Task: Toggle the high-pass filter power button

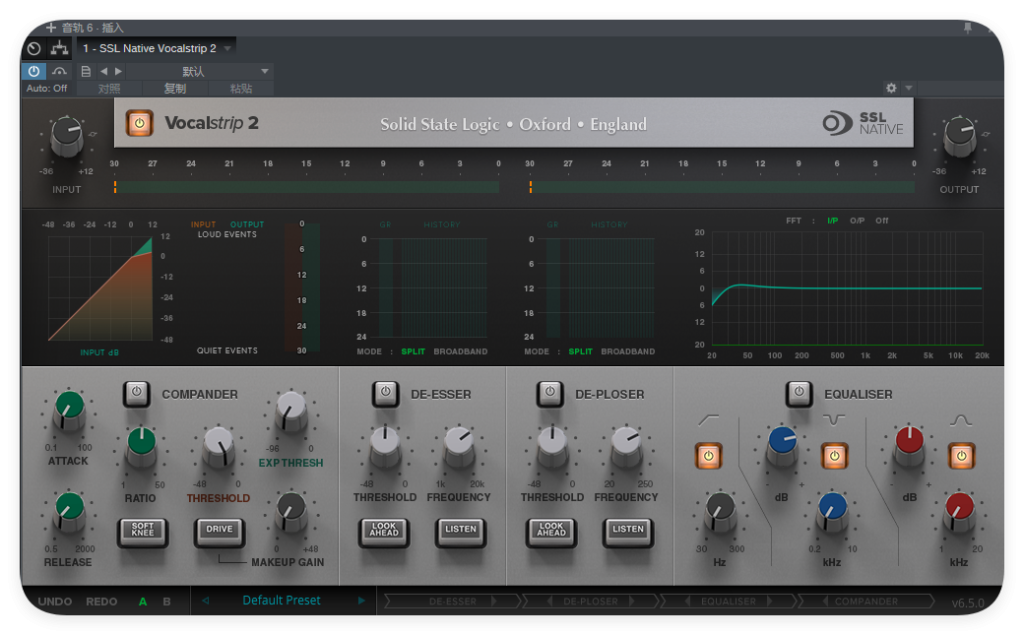Action: (709, 455)
